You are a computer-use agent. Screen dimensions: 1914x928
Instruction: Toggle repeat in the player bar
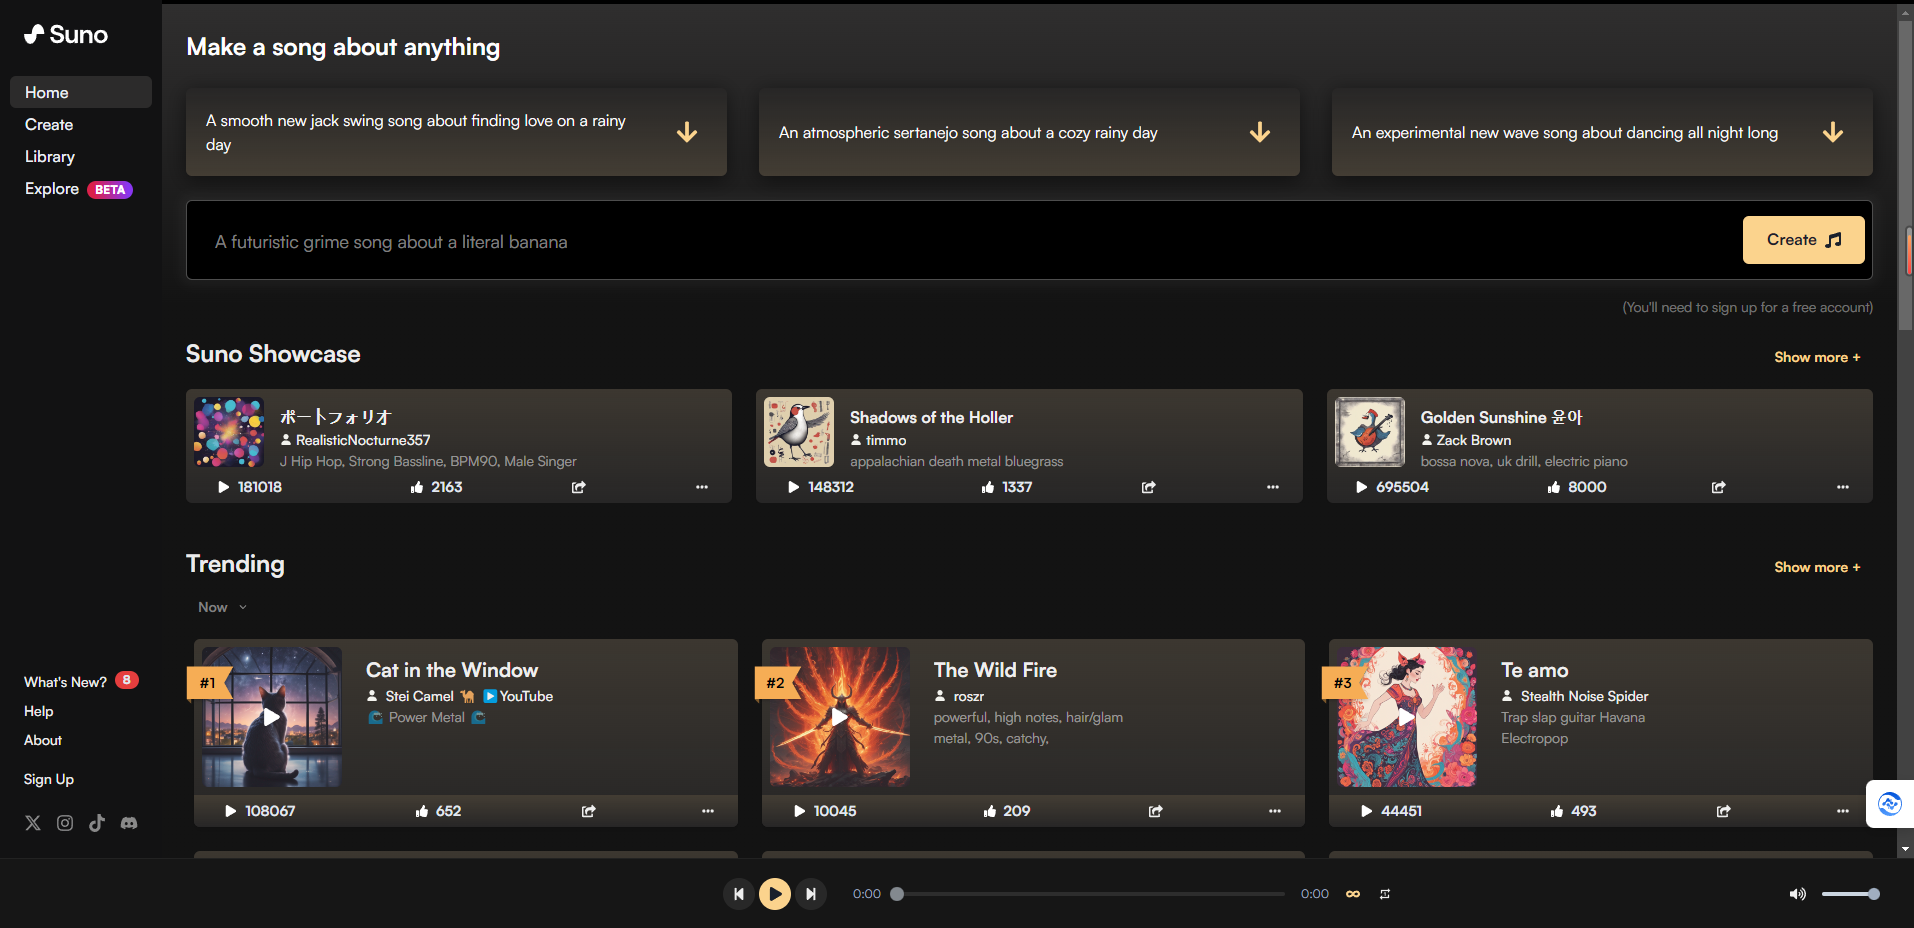1385,894
